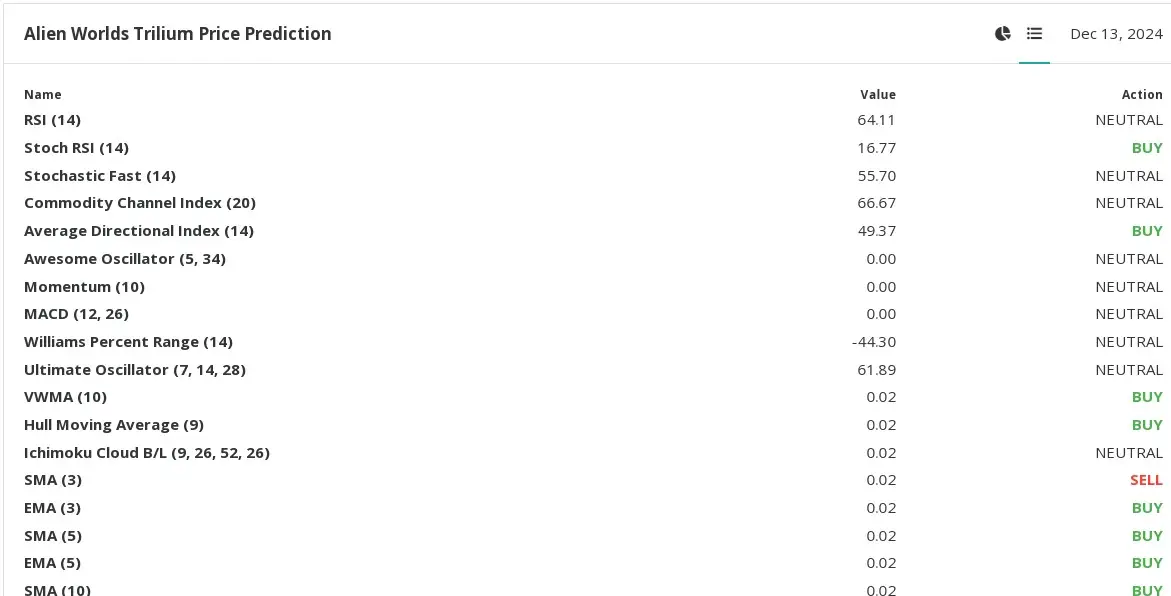Click the Alien Worlds Trilium Price Prediction heading
The height and width of the screenshot is (596, 1171).
[x=178, y=34]
